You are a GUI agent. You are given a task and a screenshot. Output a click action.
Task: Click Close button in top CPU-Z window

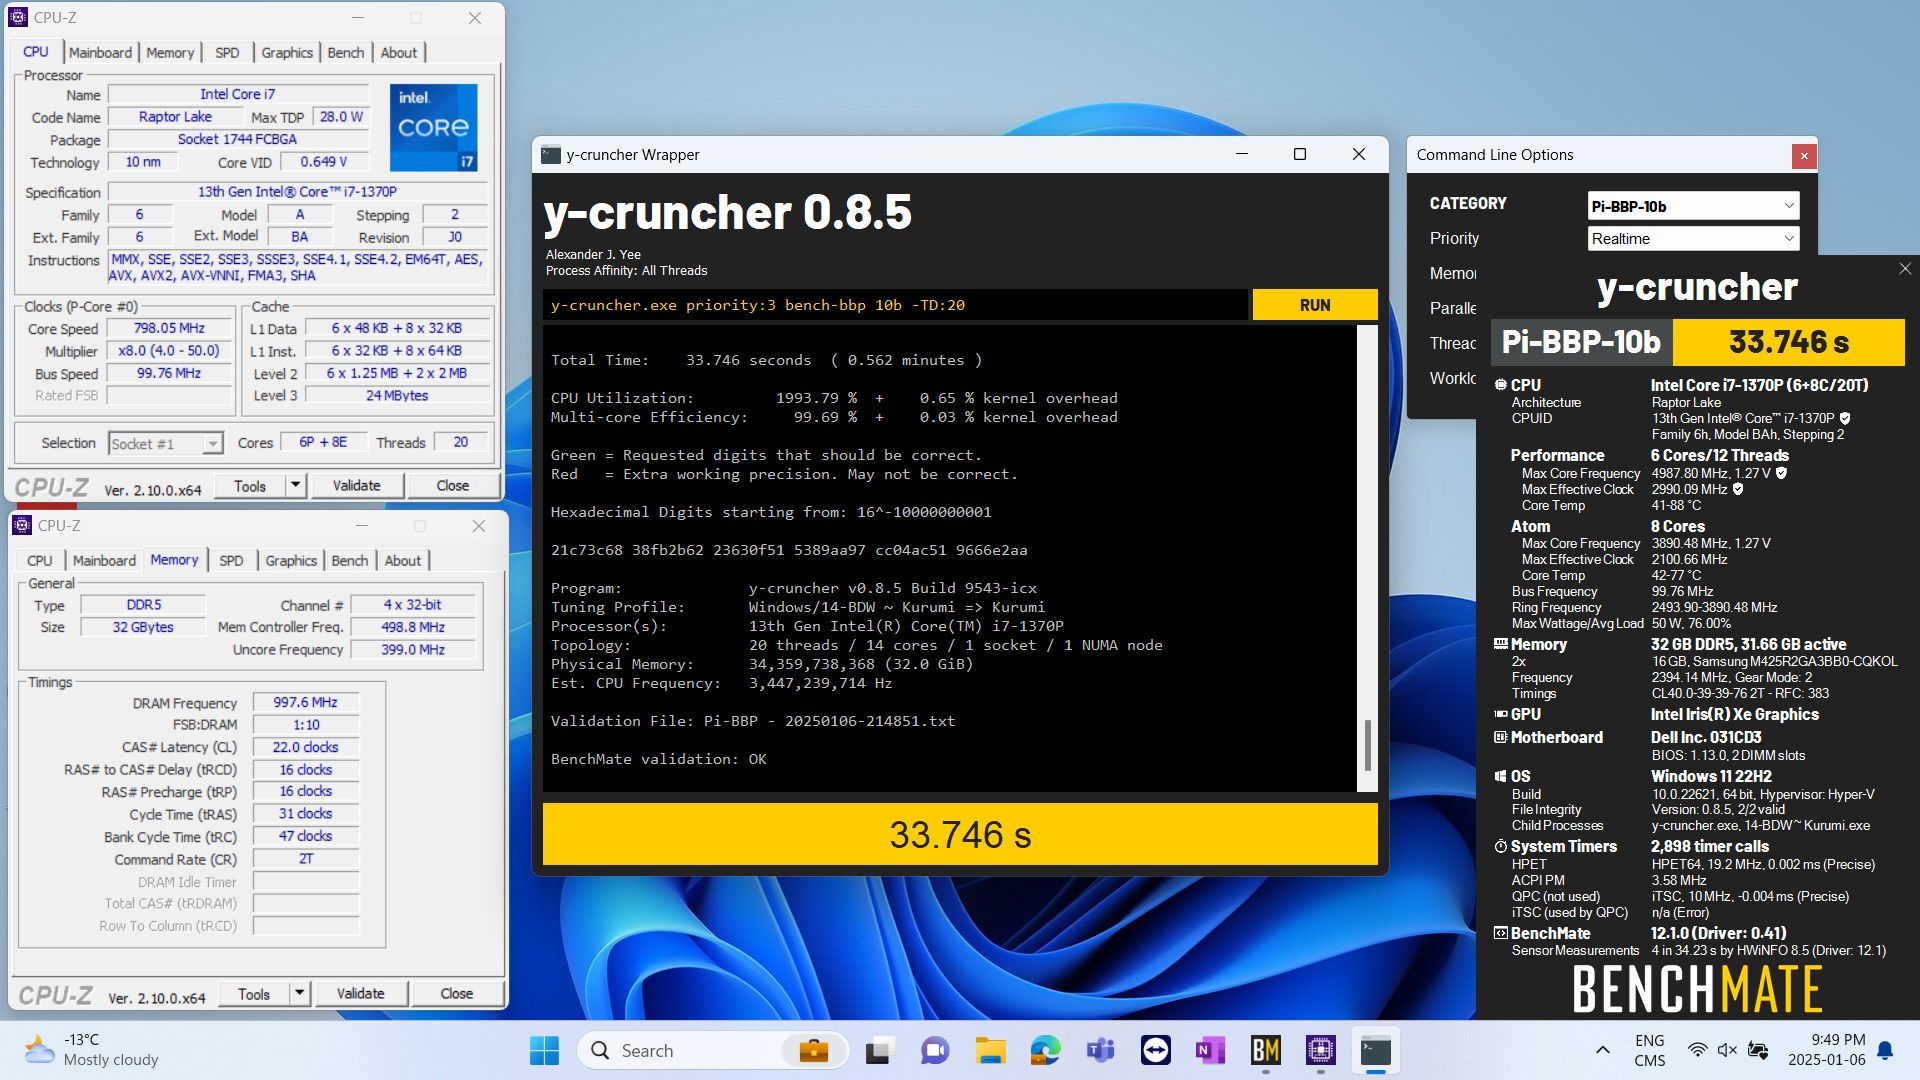pos(452,485)
